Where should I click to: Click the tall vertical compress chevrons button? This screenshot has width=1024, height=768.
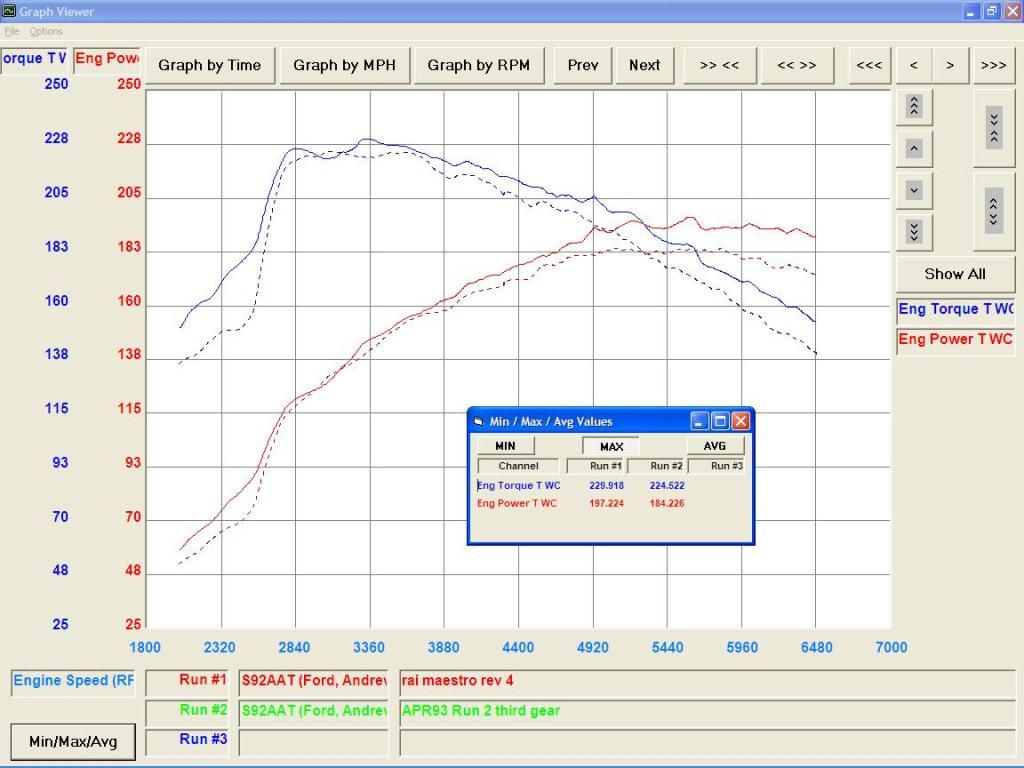(994, 127)
